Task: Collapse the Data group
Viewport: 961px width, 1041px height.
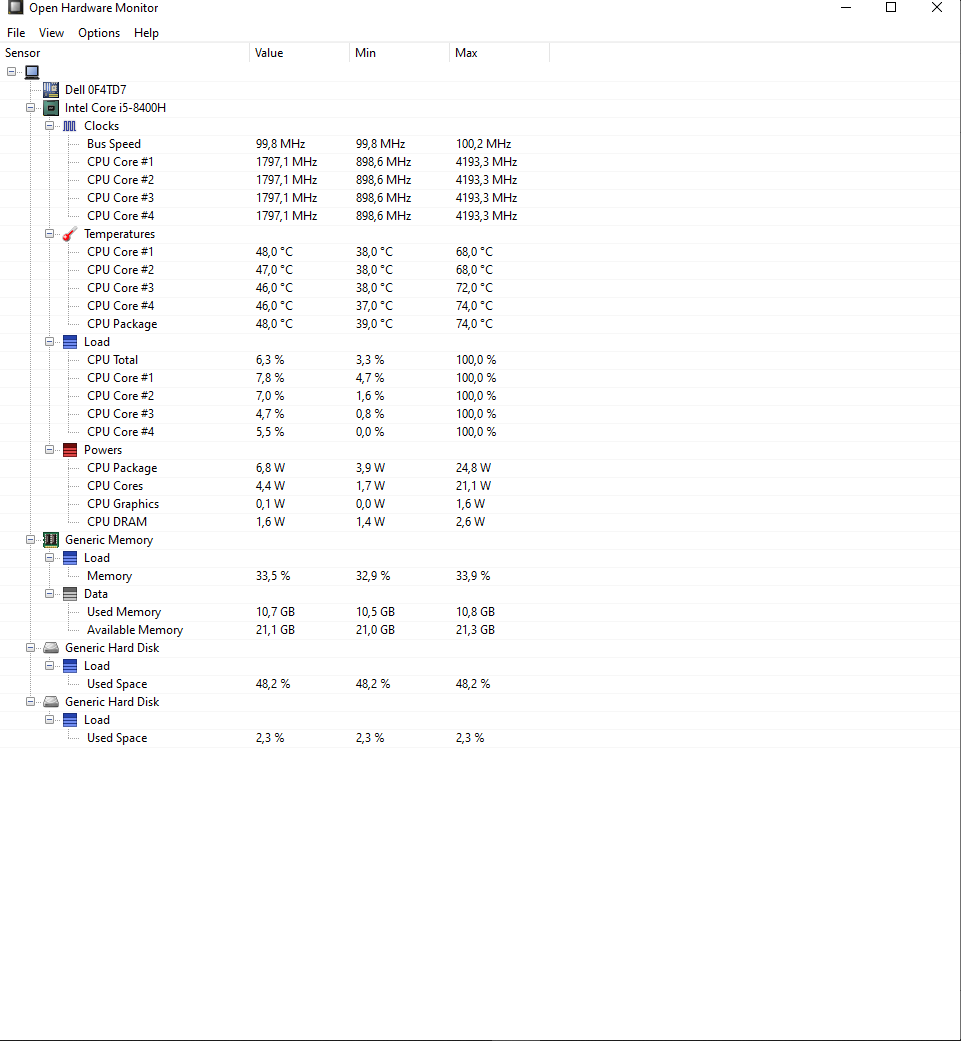Action: [x=50, y=594]
